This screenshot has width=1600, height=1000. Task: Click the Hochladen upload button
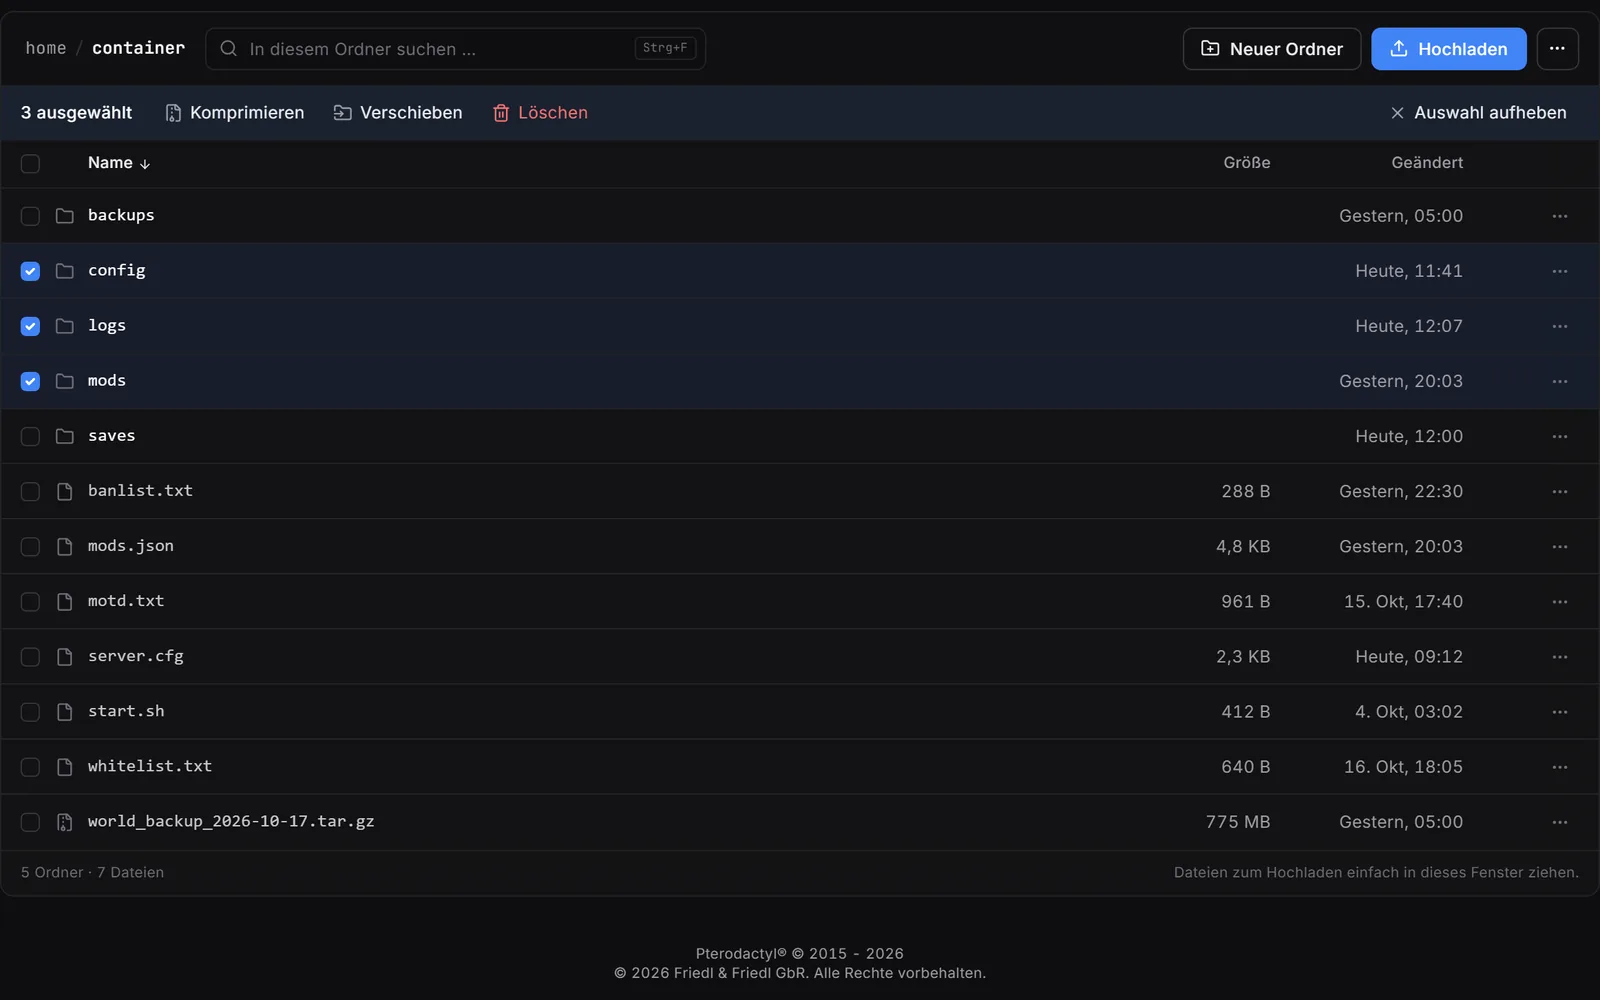pyautogui.click(x=1449, y=49)
